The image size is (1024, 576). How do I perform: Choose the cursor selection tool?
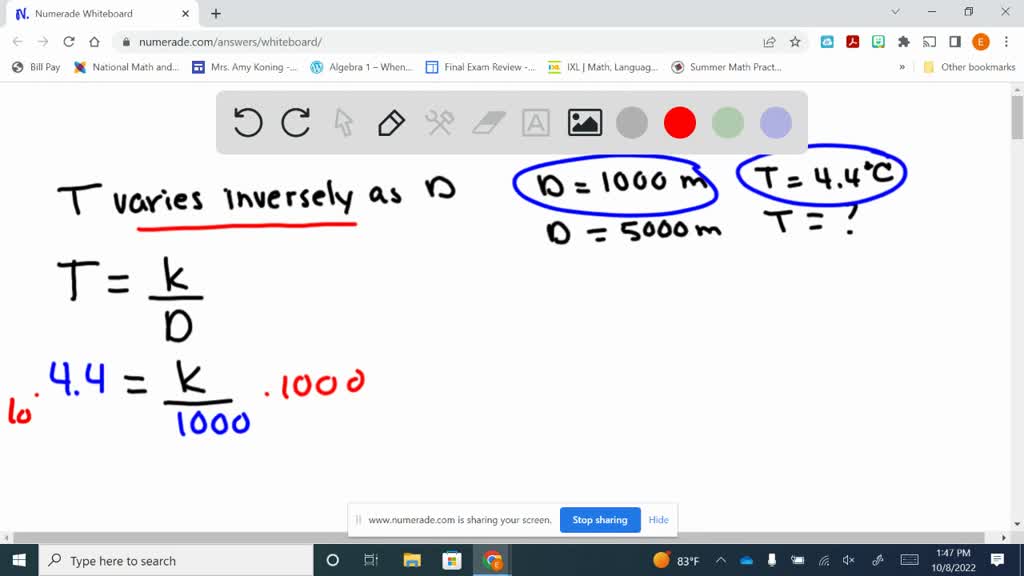(343, 122)
